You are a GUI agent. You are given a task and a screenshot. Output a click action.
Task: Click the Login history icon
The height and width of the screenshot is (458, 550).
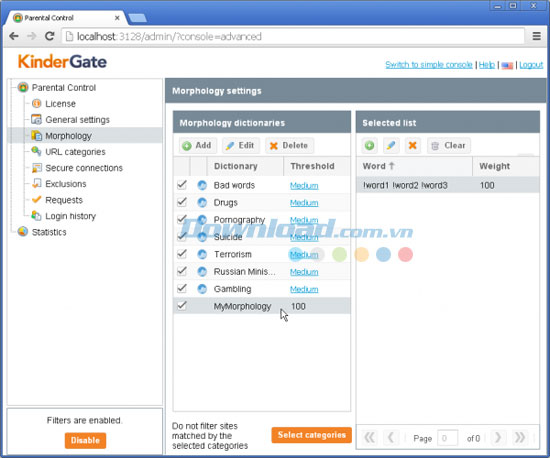click(36, 216)
